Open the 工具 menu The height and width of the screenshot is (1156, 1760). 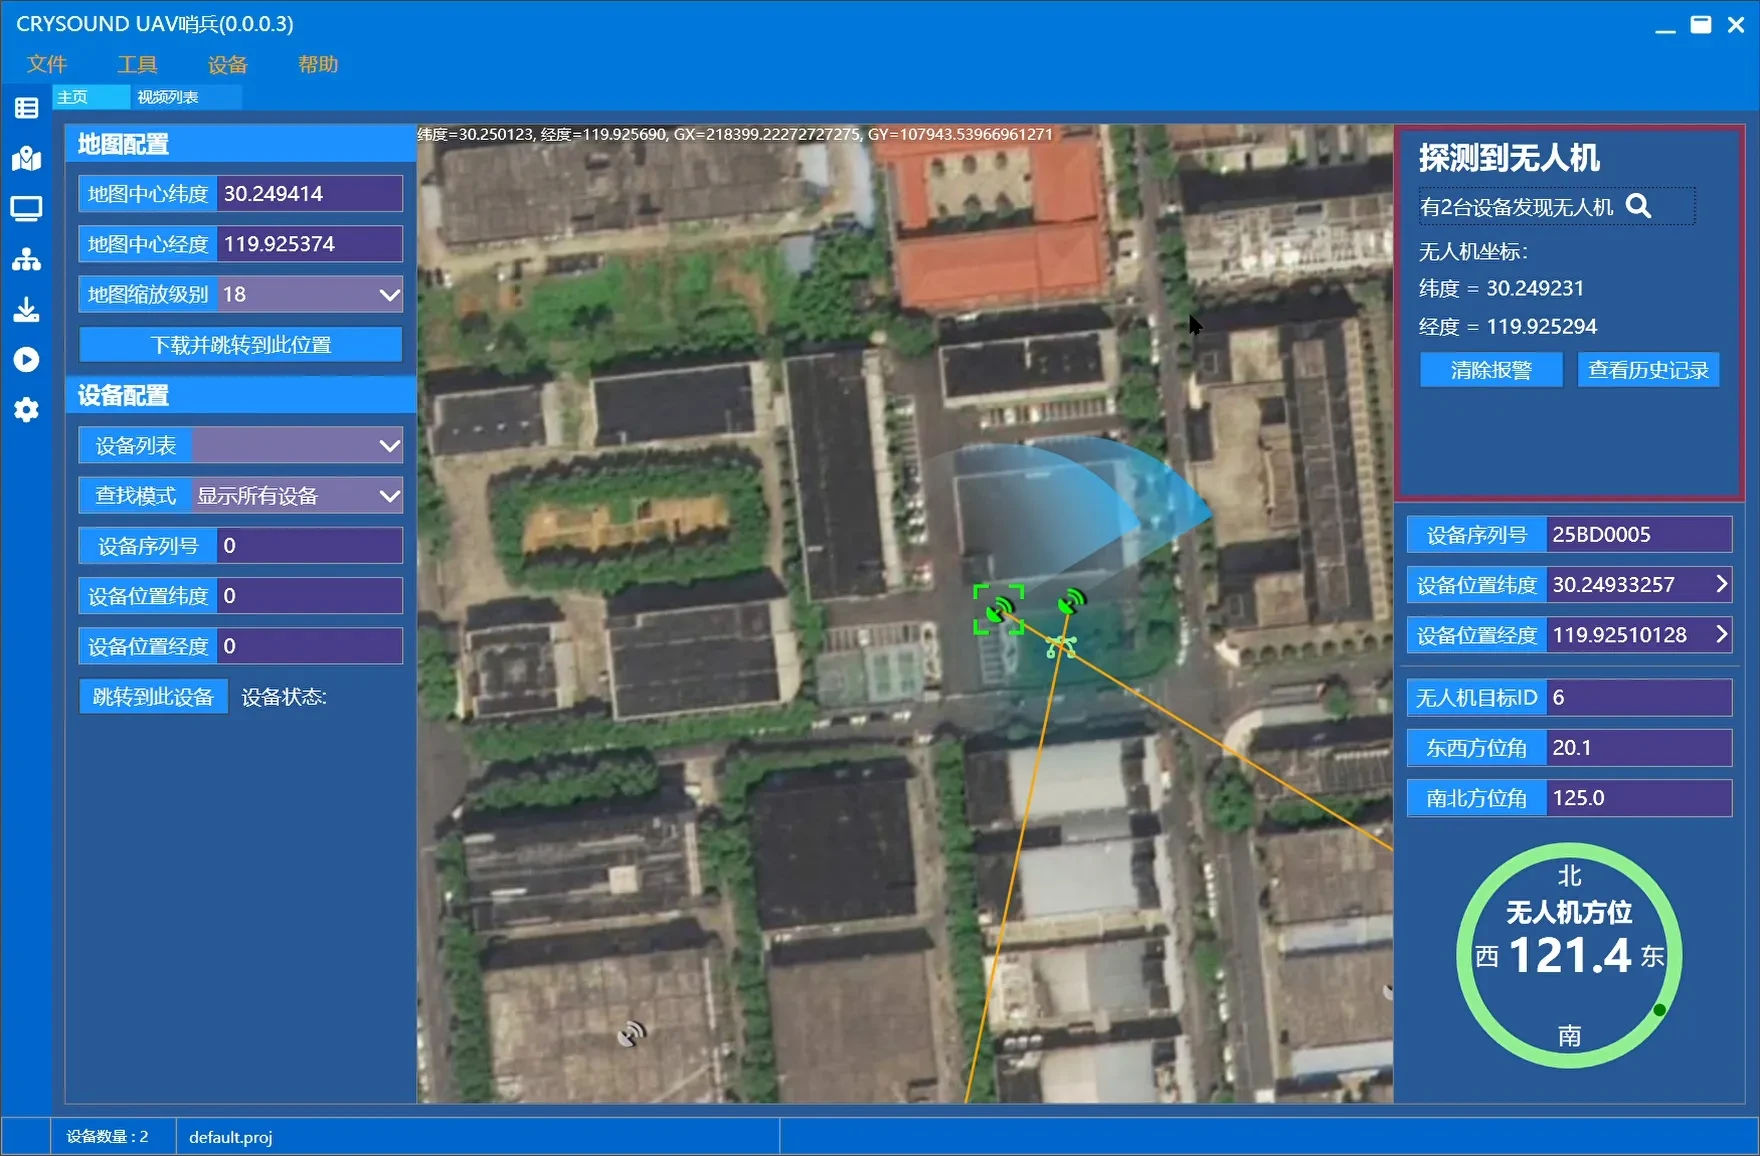(x=137, y=65)
